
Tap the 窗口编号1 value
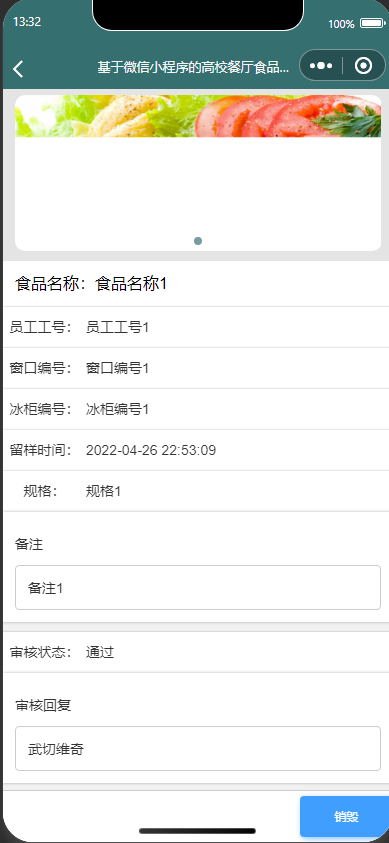point(117,368)
